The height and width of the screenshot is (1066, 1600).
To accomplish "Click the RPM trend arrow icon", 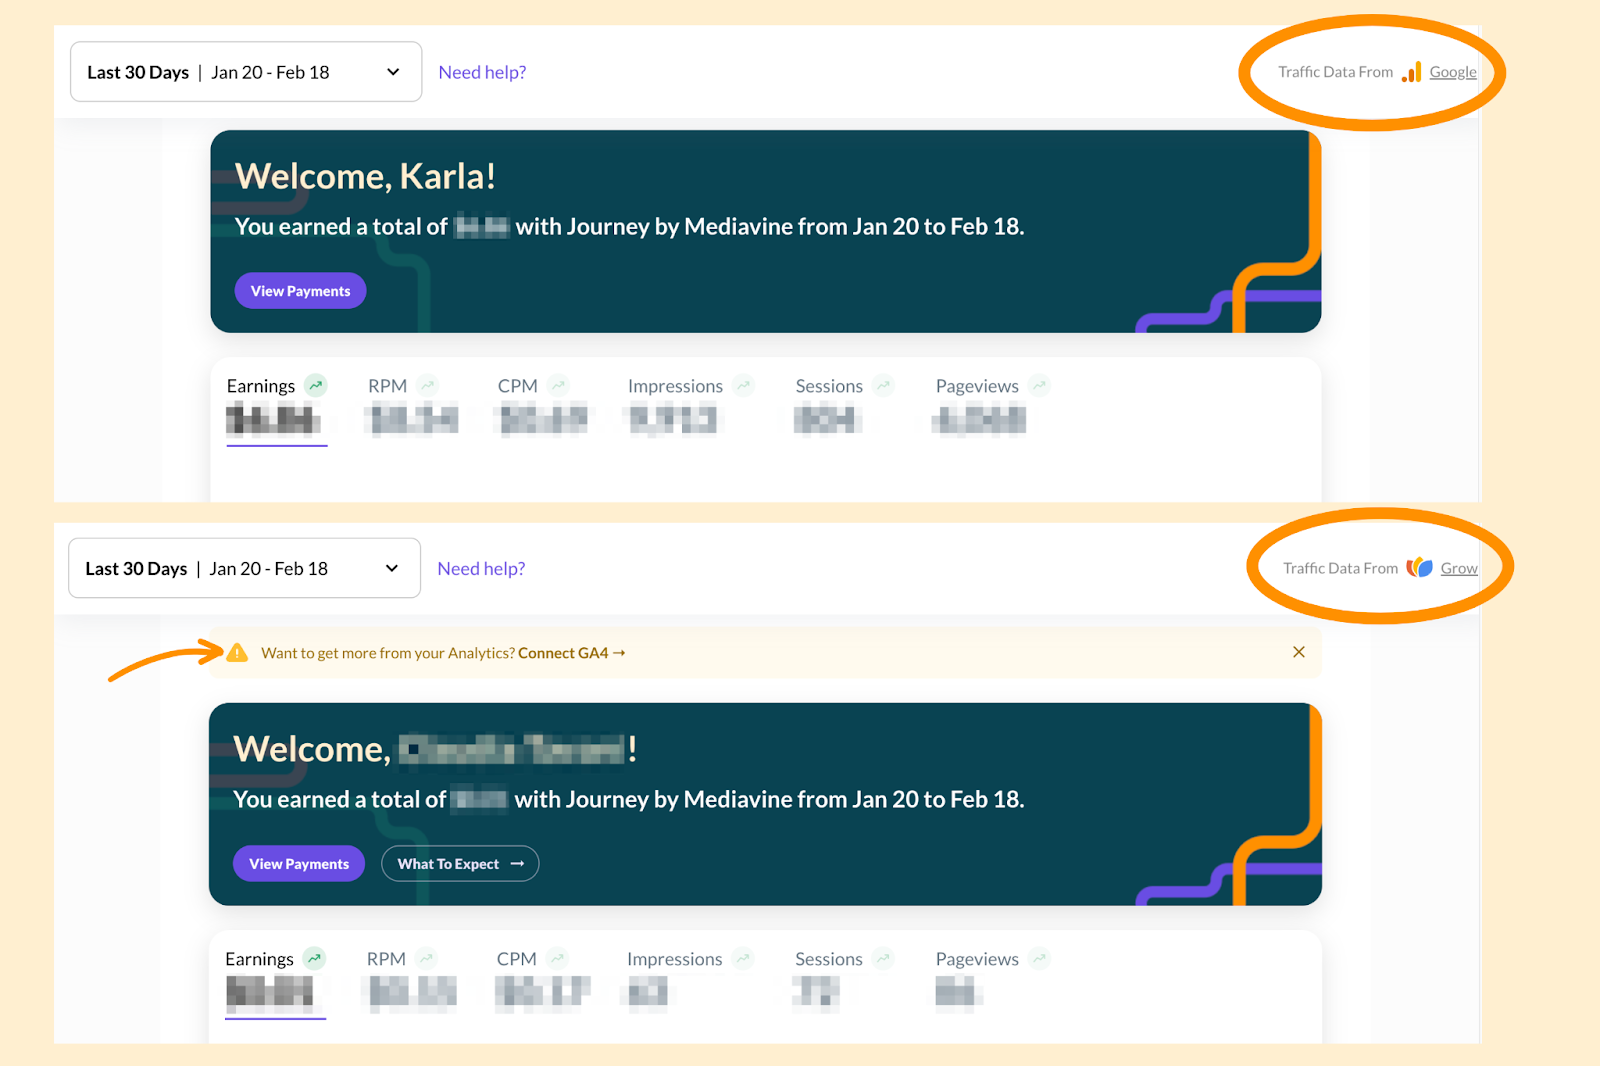I will [429, 384].
